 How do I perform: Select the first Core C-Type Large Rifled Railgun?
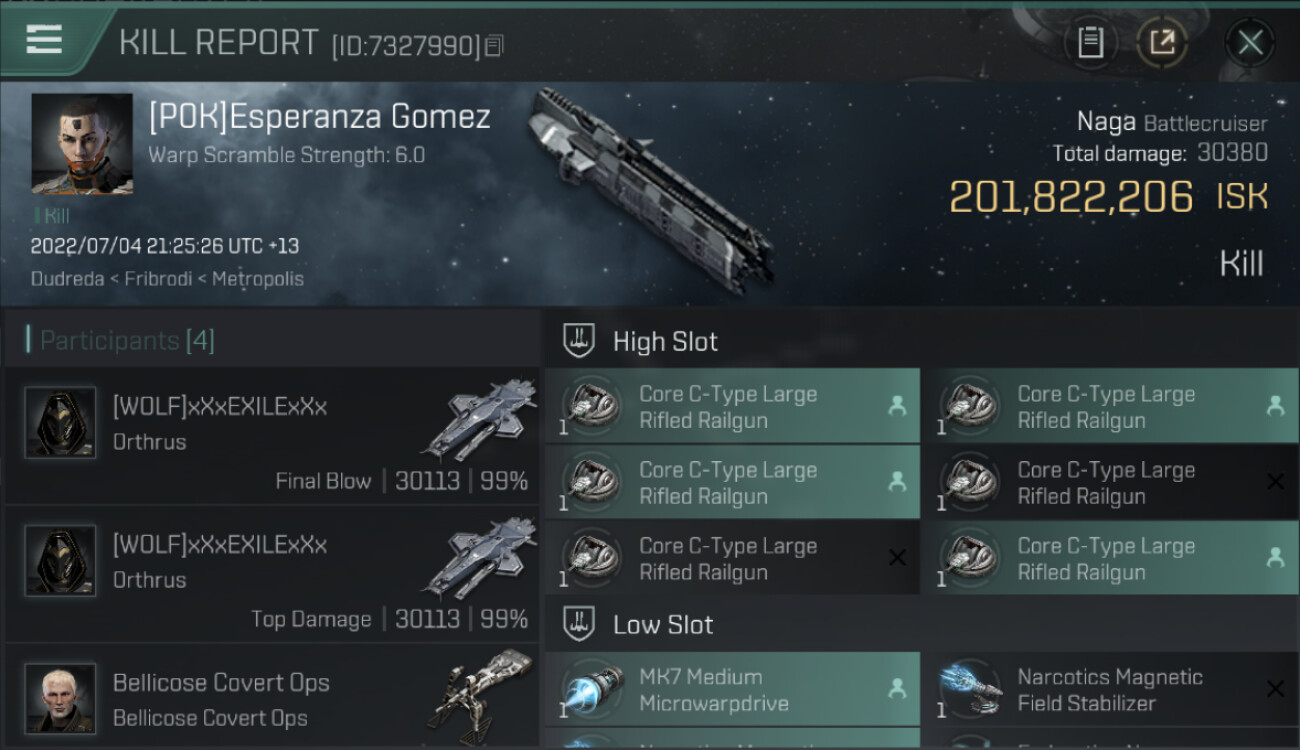[x=732, y=406]
